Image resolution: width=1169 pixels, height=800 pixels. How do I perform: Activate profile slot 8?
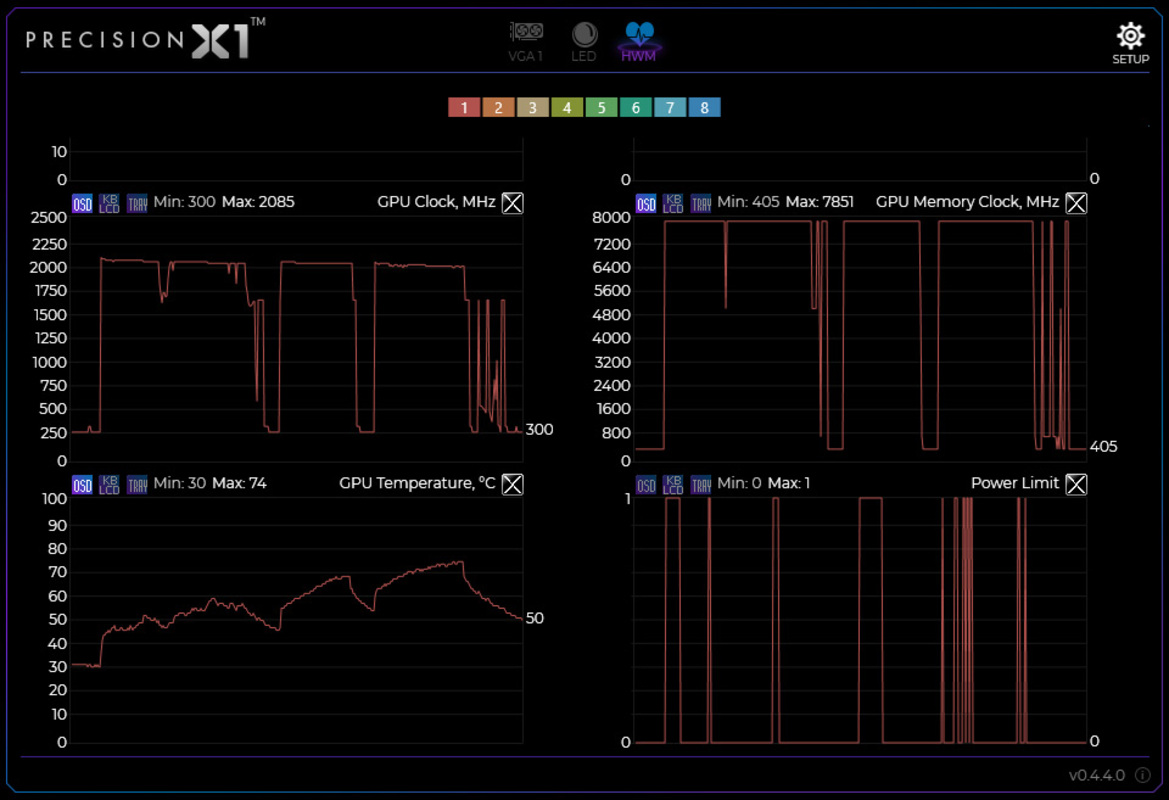704,107
